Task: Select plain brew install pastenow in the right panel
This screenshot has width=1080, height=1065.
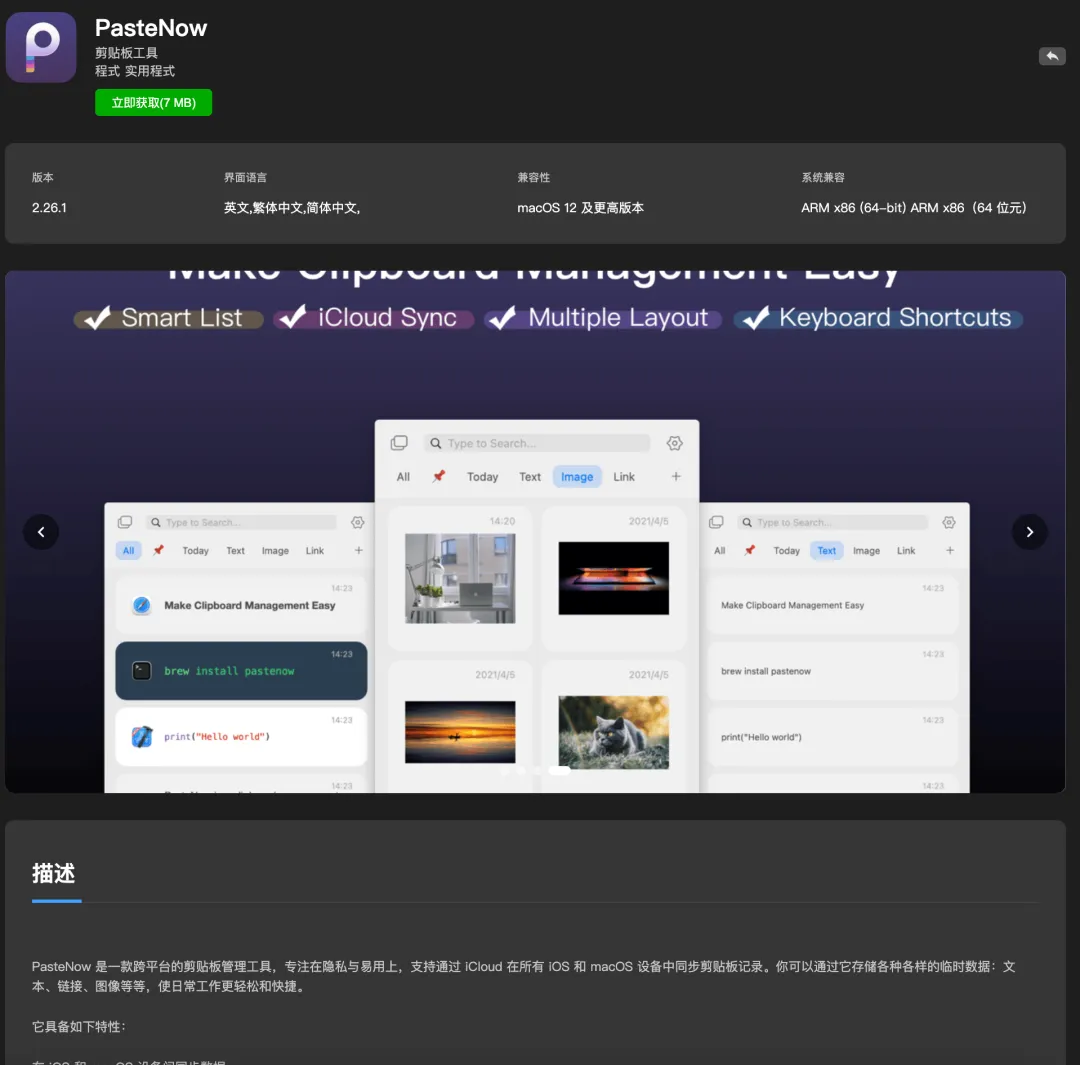Action: click(x=833, y=671)
